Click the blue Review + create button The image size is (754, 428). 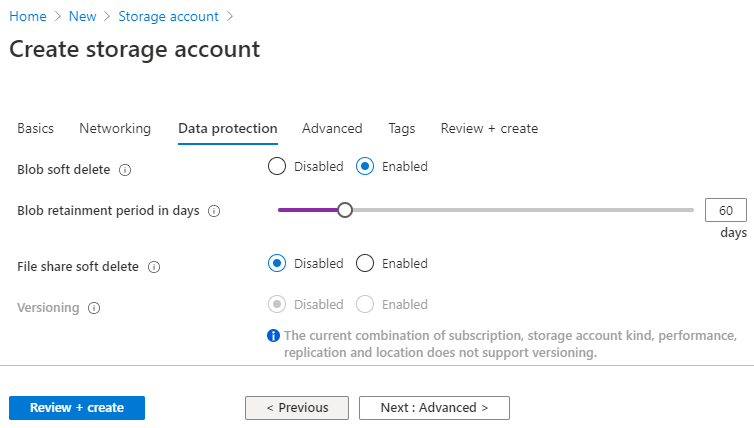[x=77, y=408]
